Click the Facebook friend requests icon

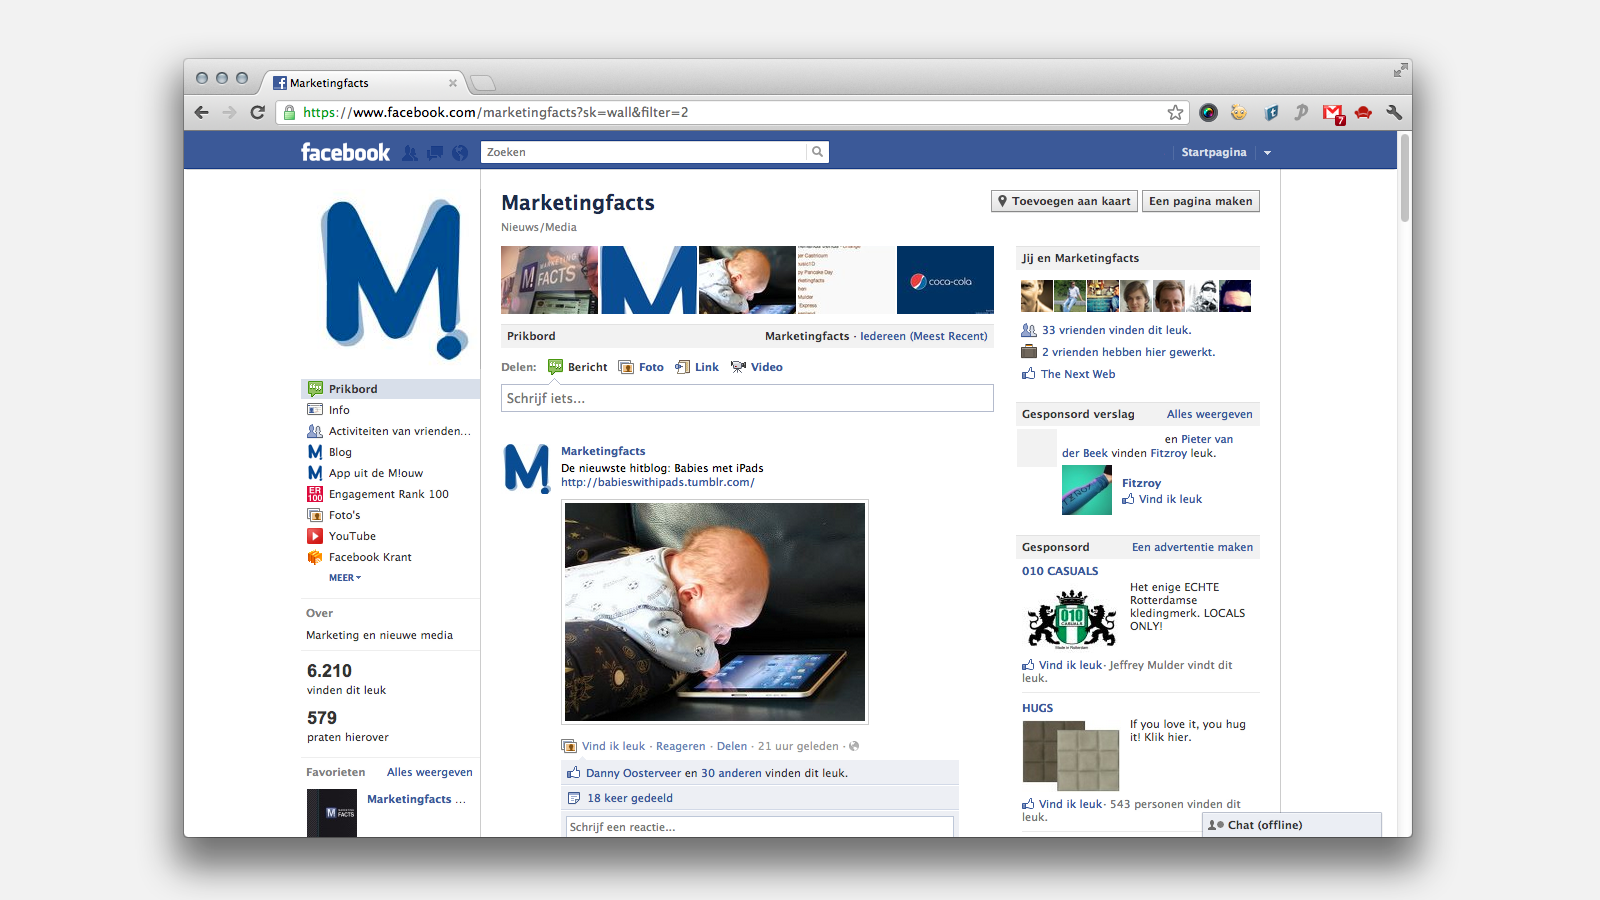coord(410,153)
